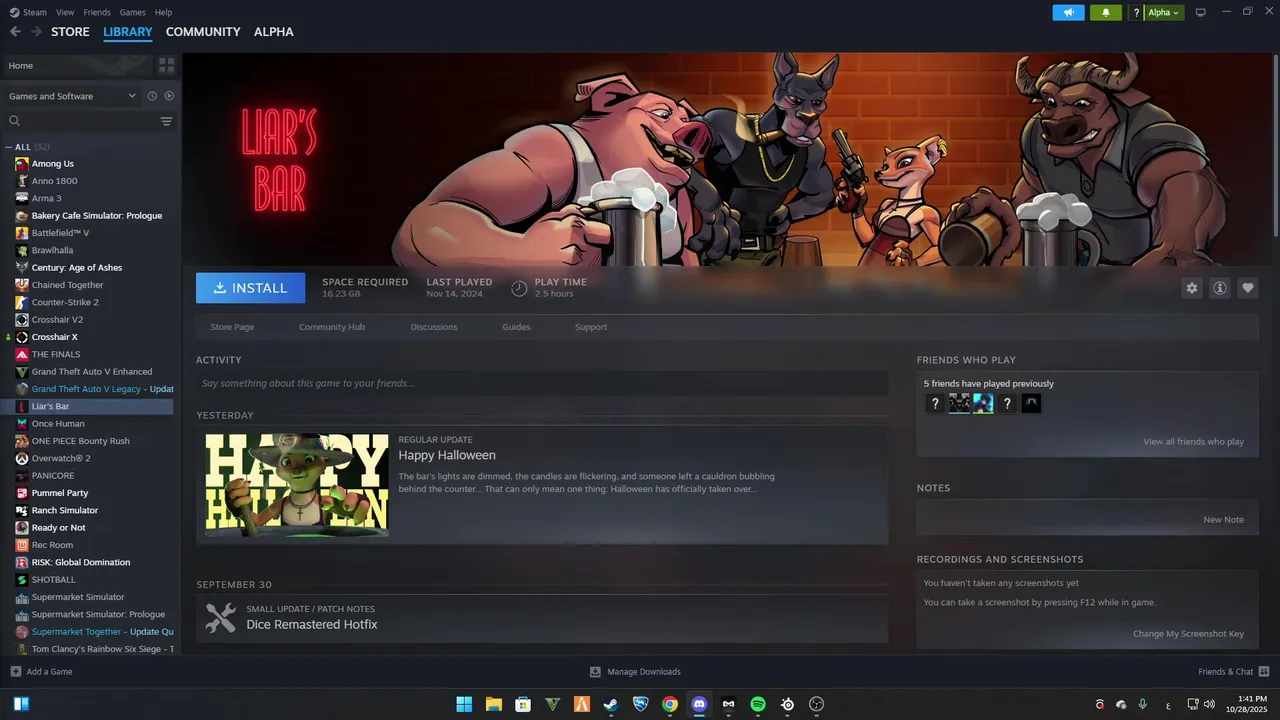
Task: Collapse the ALL games category
Action: (9, 147)
